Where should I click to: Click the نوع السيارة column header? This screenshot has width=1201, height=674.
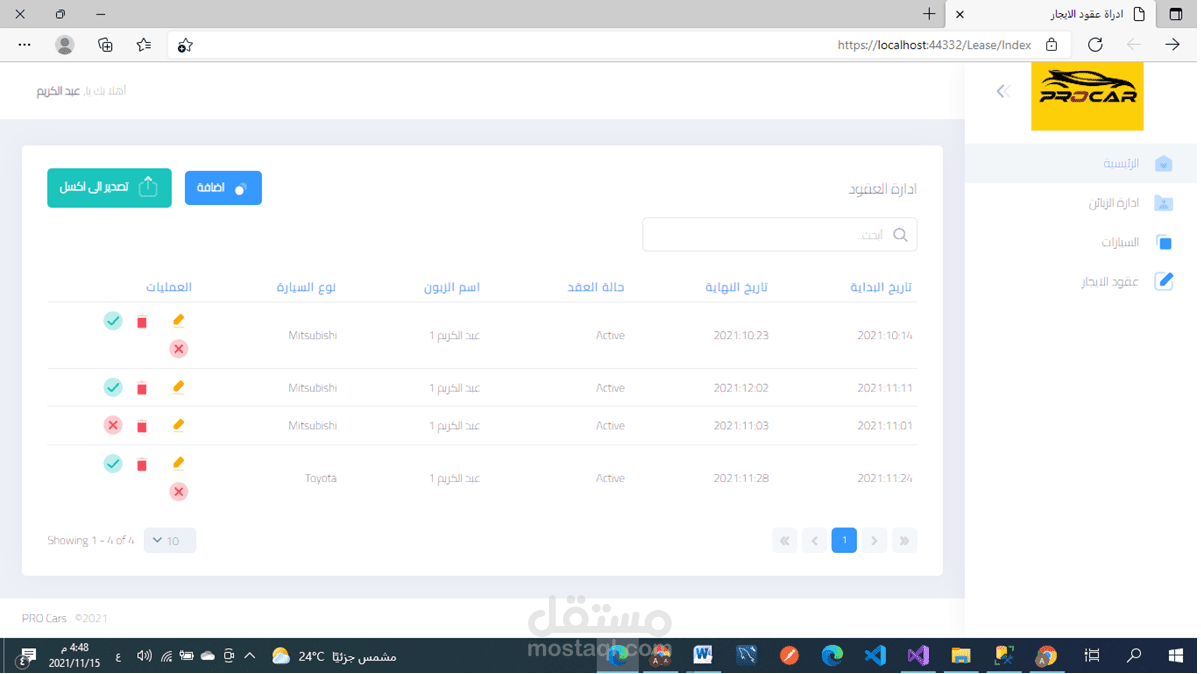point(306,287)
